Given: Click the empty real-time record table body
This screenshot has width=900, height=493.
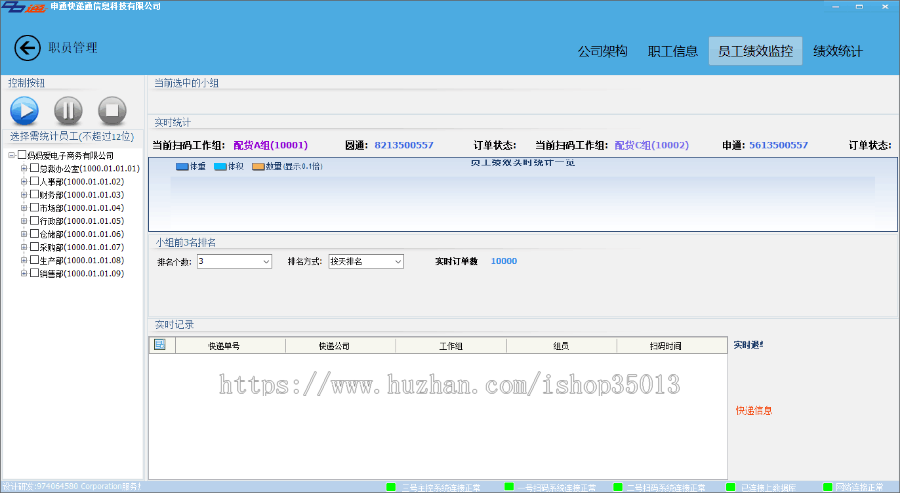Looking at the screenshot, I should [438, 416].
